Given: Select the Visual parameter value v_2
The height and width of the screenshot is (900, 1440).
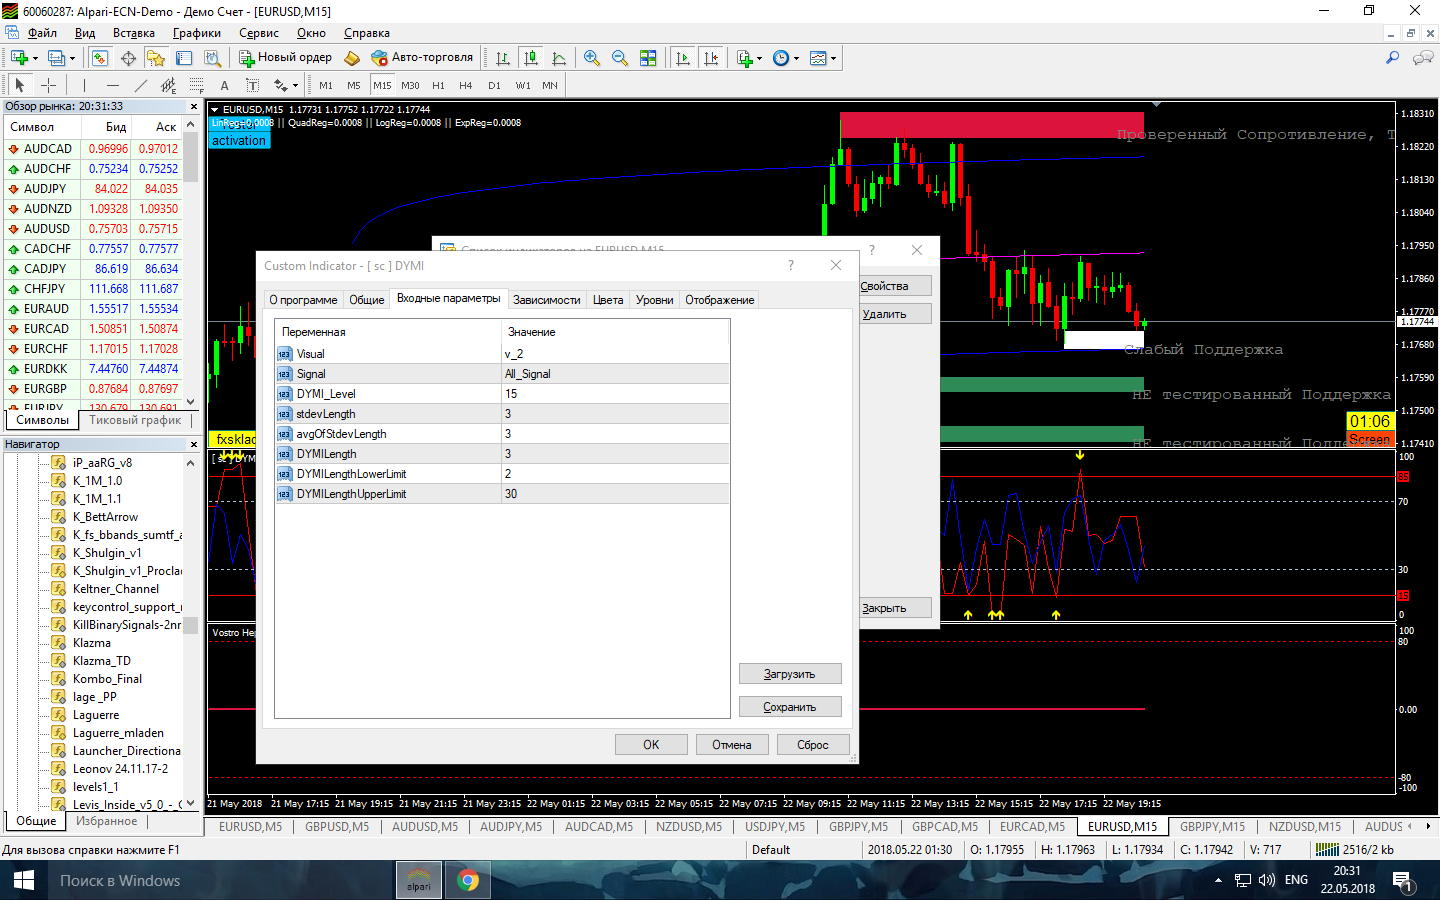Looking at the screenshot, I should [x=615, y=354].
